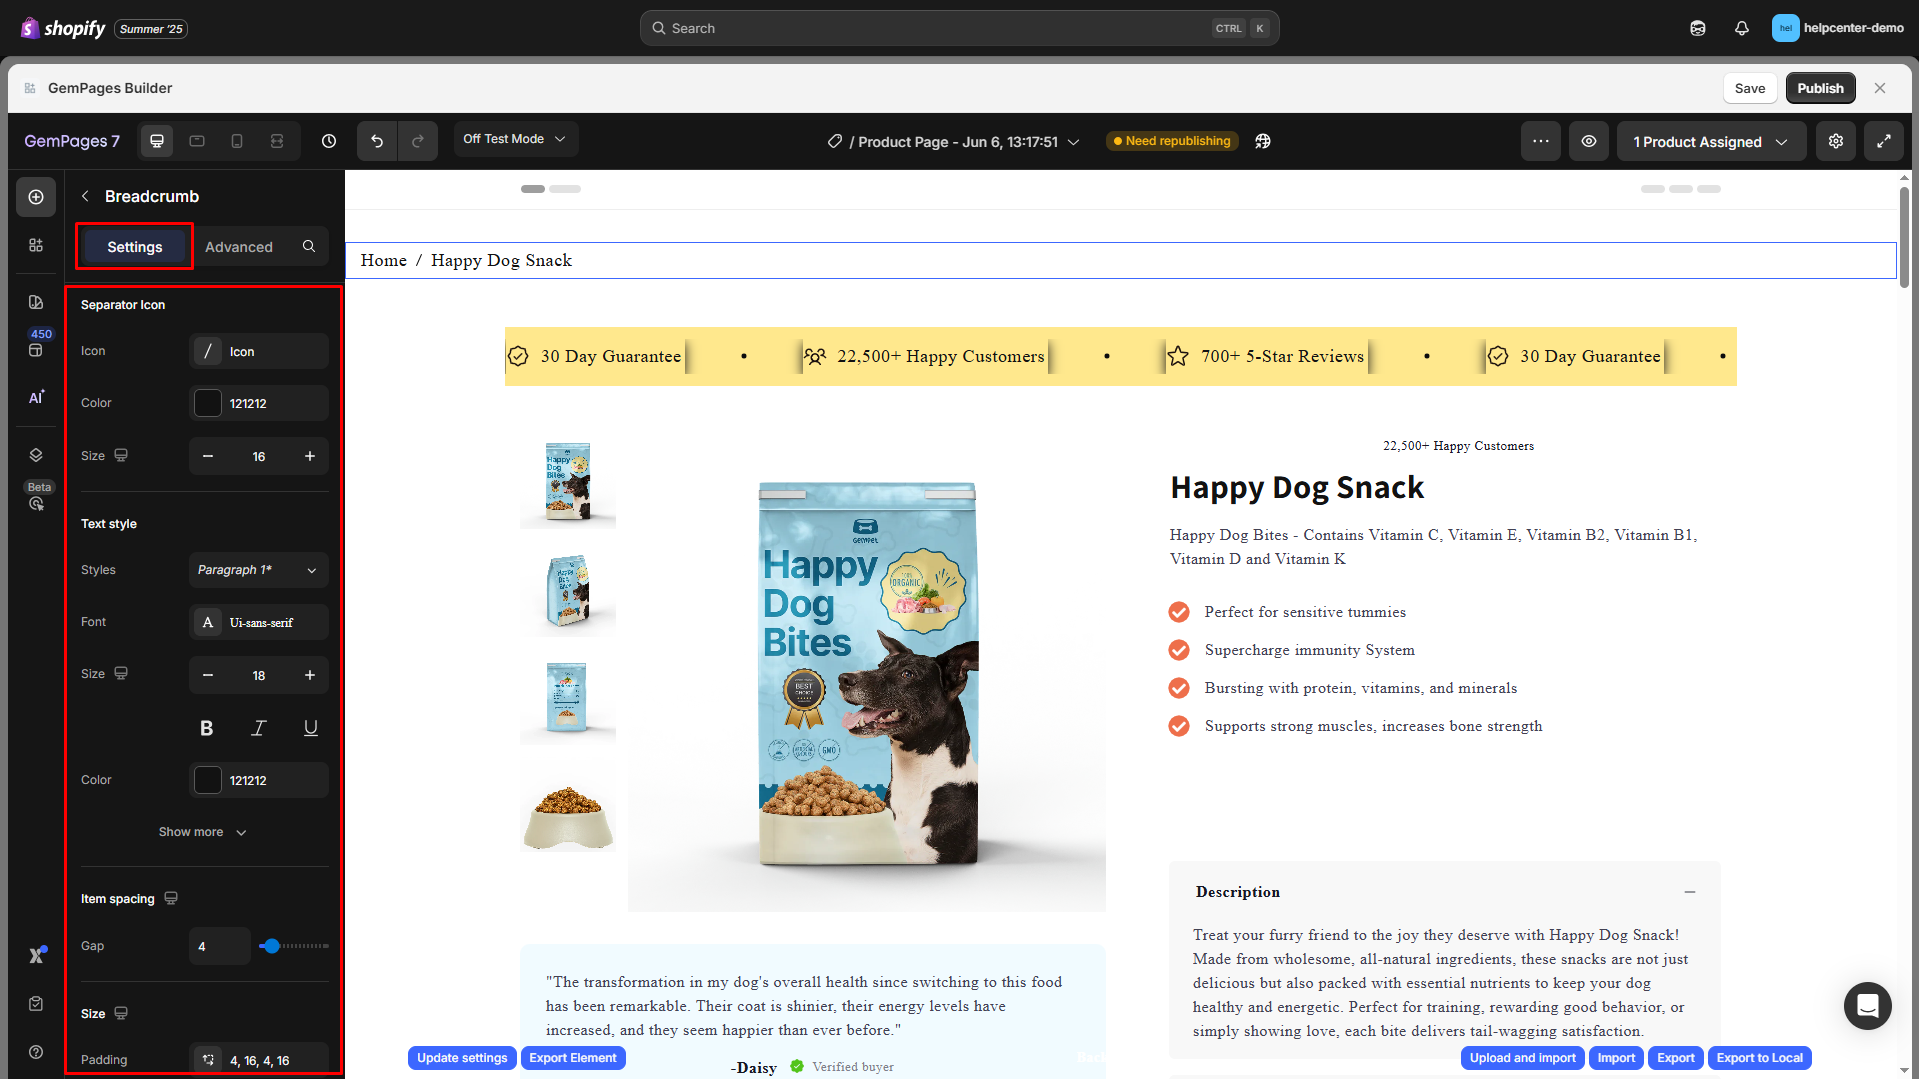1919x1079 pixels.
Task: Switch to the Advanced tab
Action: click(x=238, y=247)
